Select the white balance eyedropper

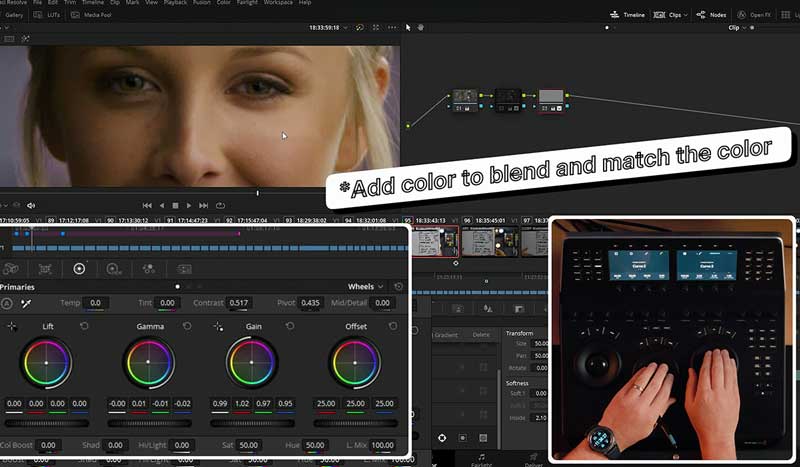(x=26, y=304)
